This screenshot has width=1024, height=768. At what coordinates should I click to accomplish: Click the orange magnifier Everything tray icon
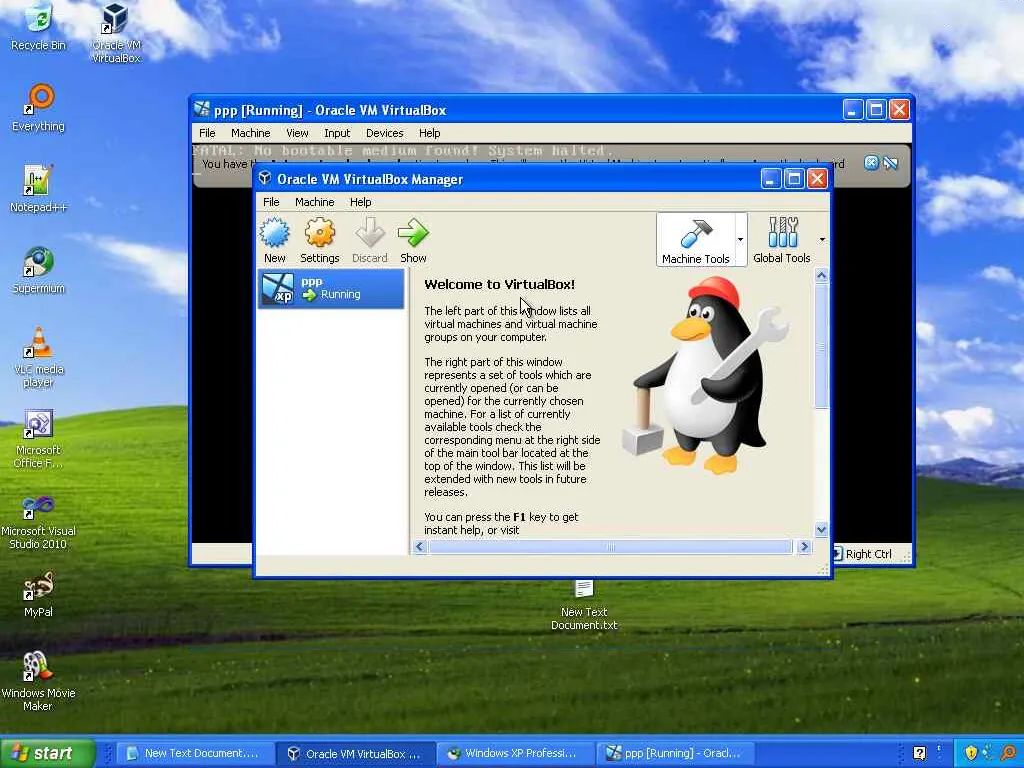pos(1010,754)
